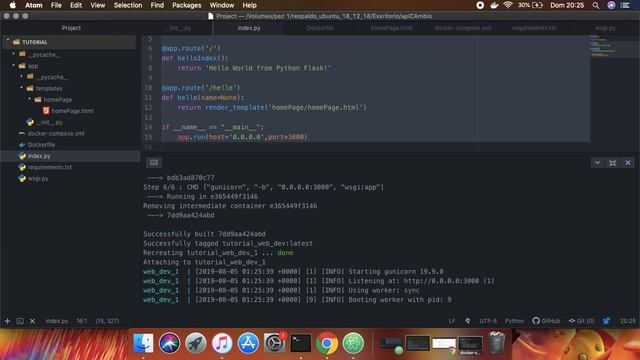The width and height of the screenshot is (640, 360).
Task: Open iTunes from the Dock
Action: (222, 343)
